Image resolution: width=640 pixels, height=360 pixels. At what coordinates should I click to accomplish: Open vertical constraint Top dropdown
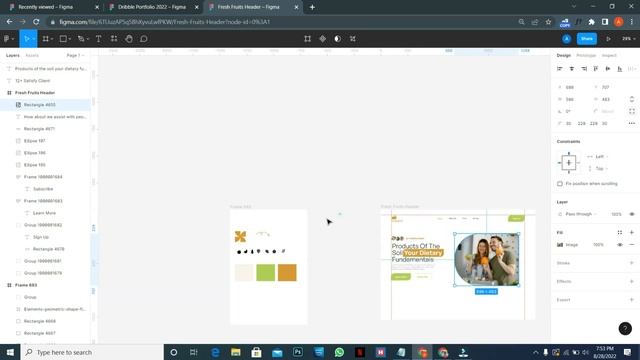[598, 168]
